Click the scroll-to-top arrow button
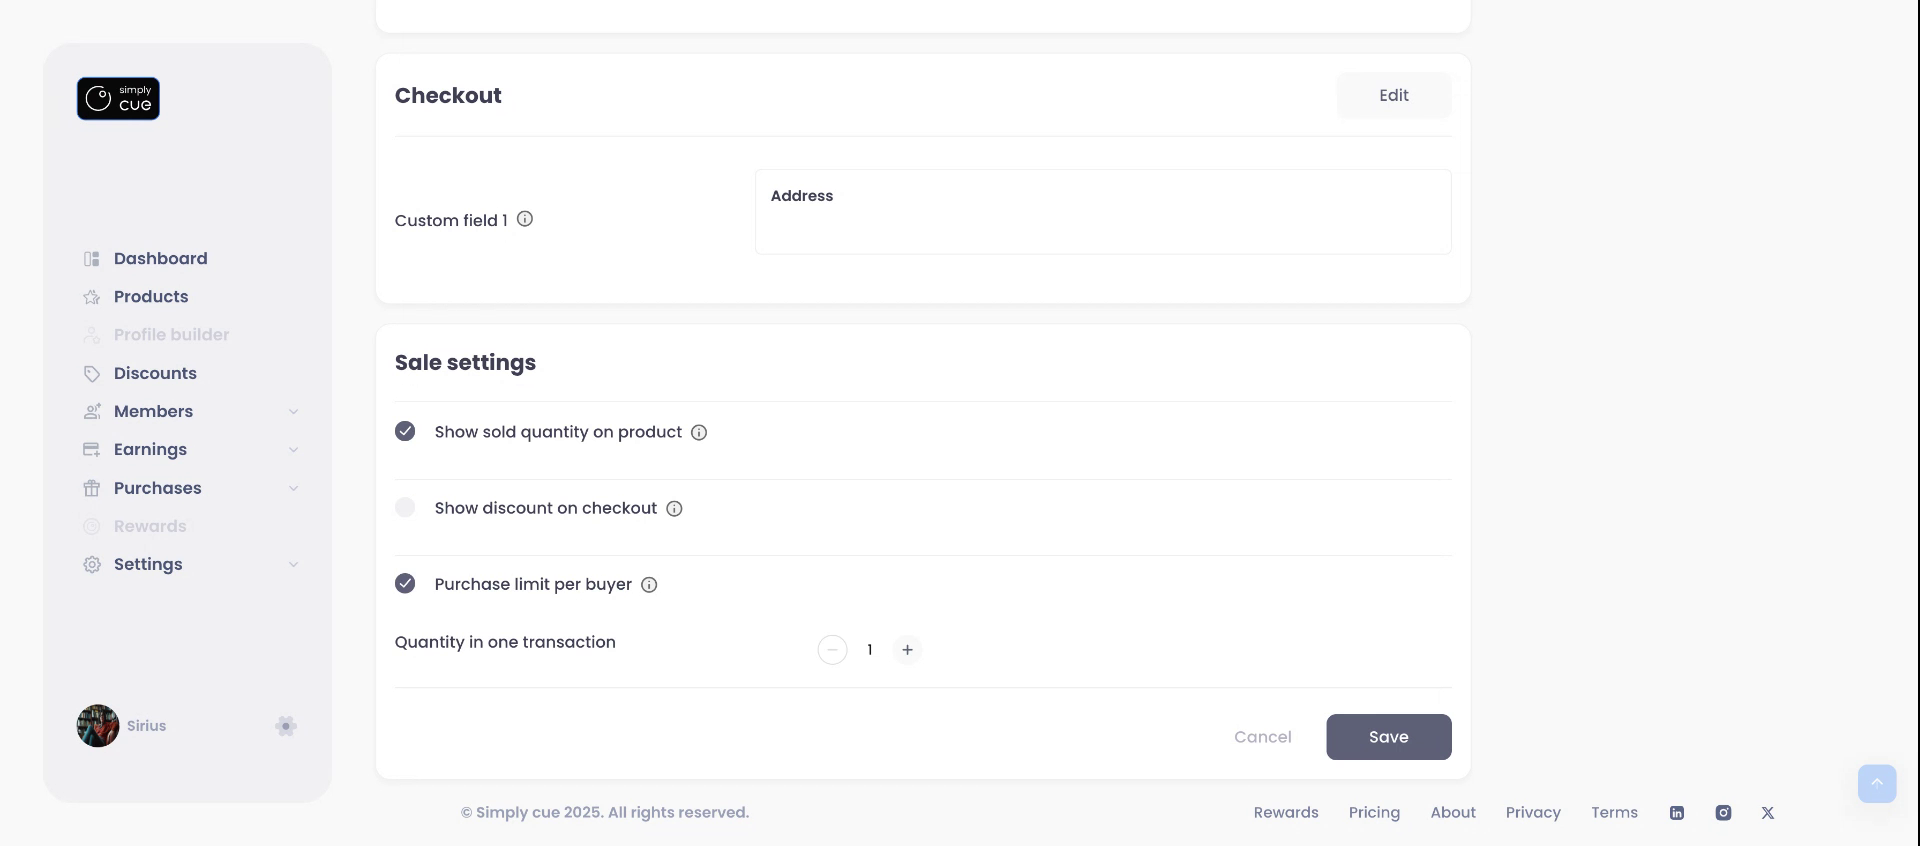 1877,783
